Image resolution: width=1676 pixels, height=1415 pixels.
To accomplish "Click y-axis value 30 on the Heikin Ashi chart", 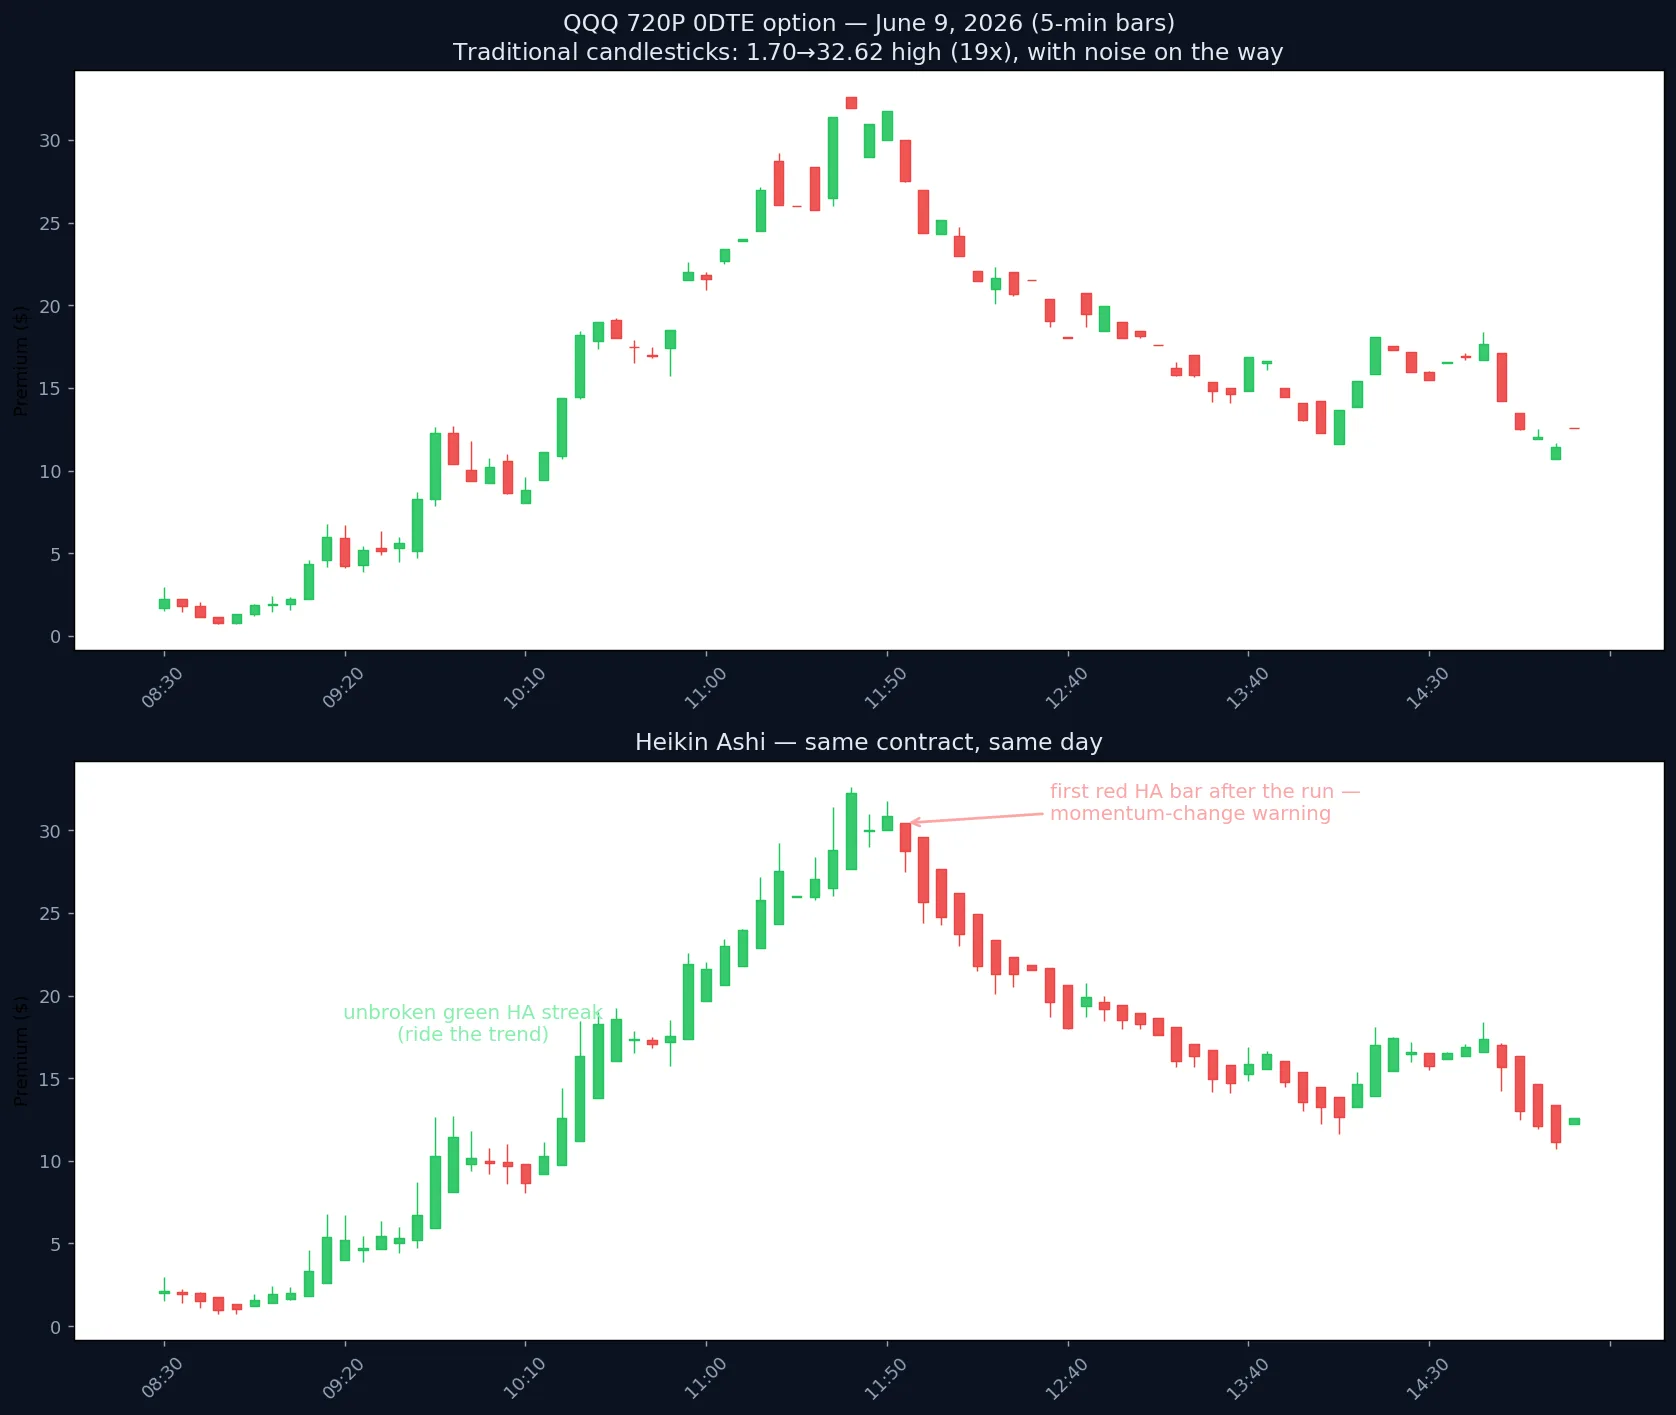I will pyautogui.click(x=50, y=832).
